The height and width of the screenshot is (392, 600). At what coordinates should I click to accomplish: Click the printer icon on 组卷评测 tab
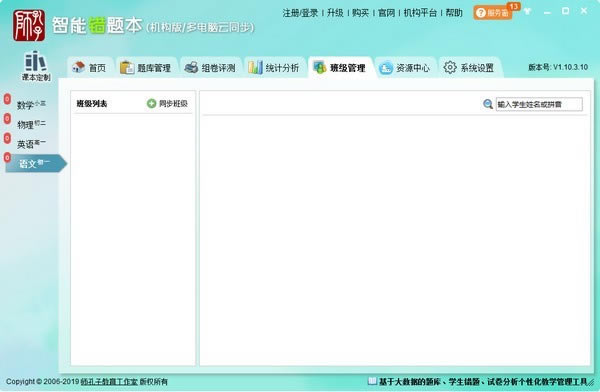[x=191, y=67]
